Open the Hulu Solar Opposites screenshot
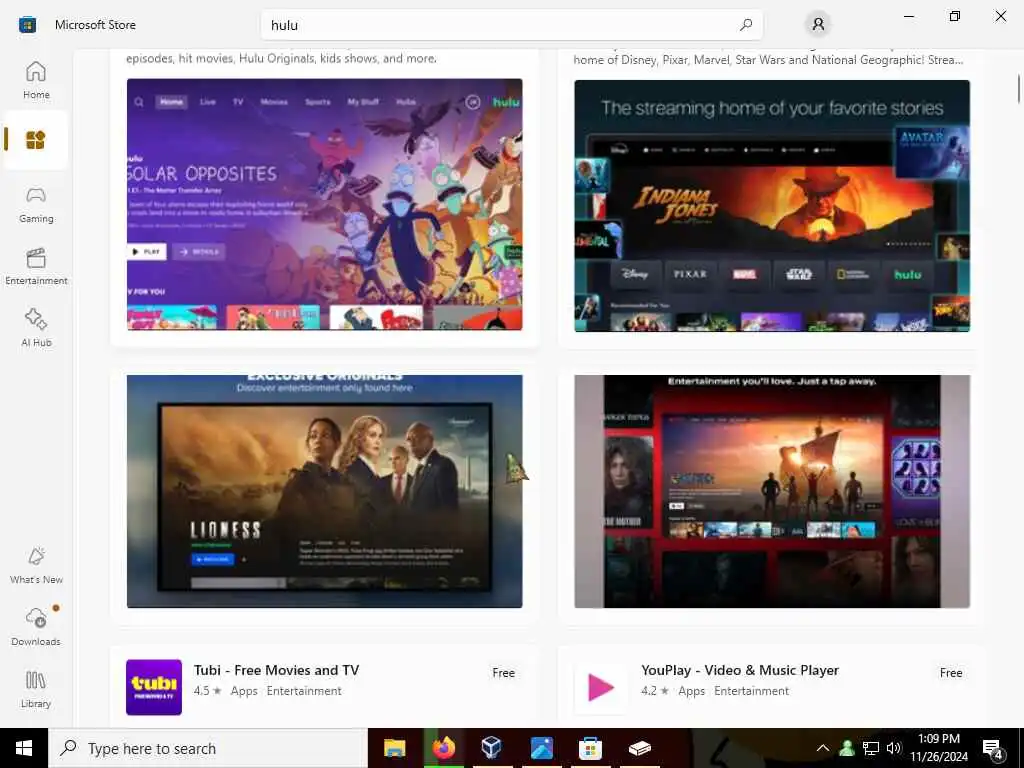This screenshot has height=768, width=1024. click(325, 204)
